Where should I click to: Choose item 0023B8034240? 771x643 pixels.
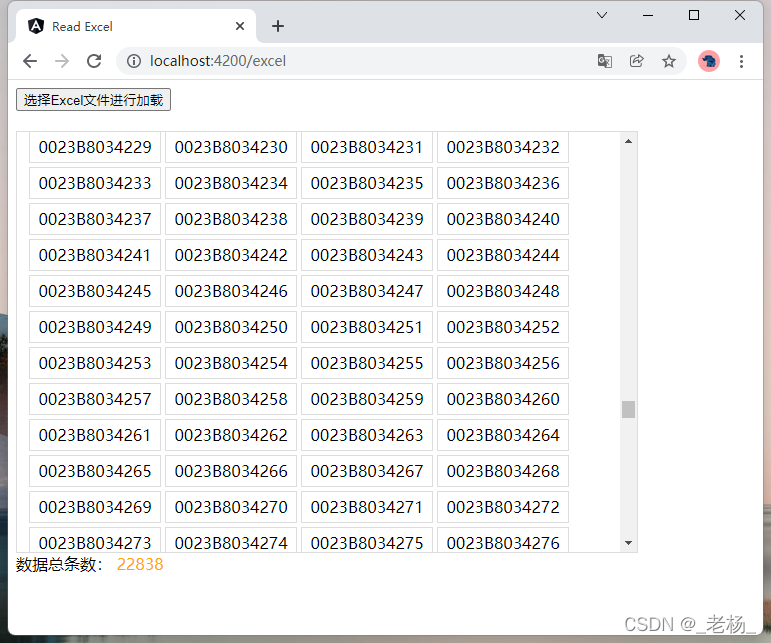[503, 219]
